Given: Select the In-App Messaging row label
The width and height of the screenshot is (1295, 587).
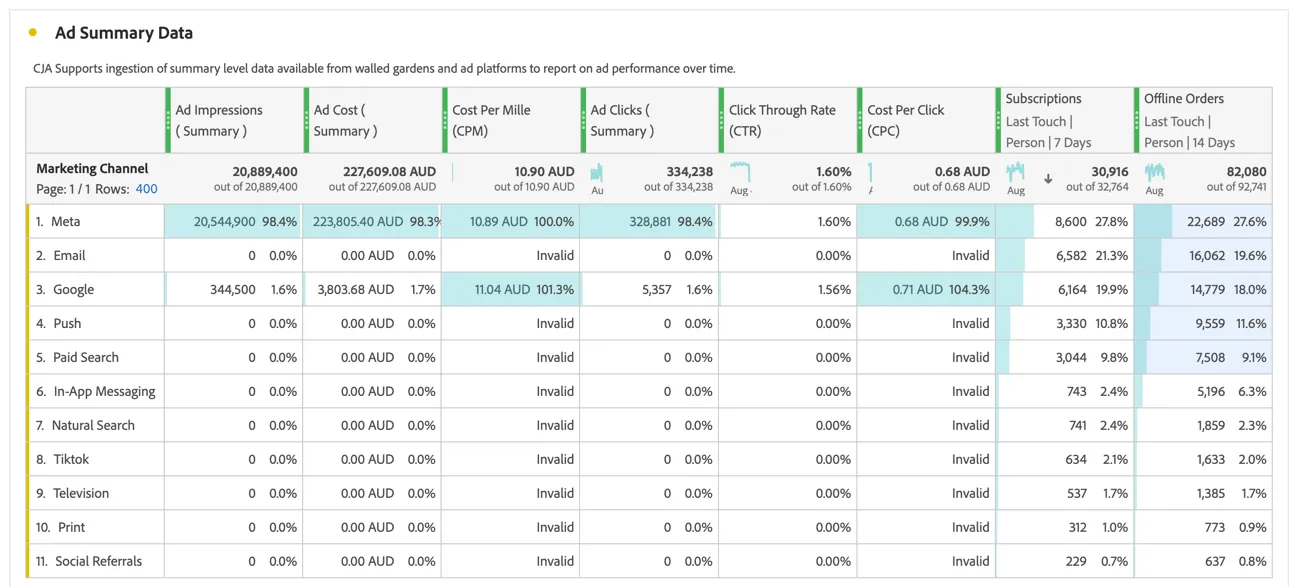Looking at the screenshot, I should pyautogui.click(x=104, y=391).
